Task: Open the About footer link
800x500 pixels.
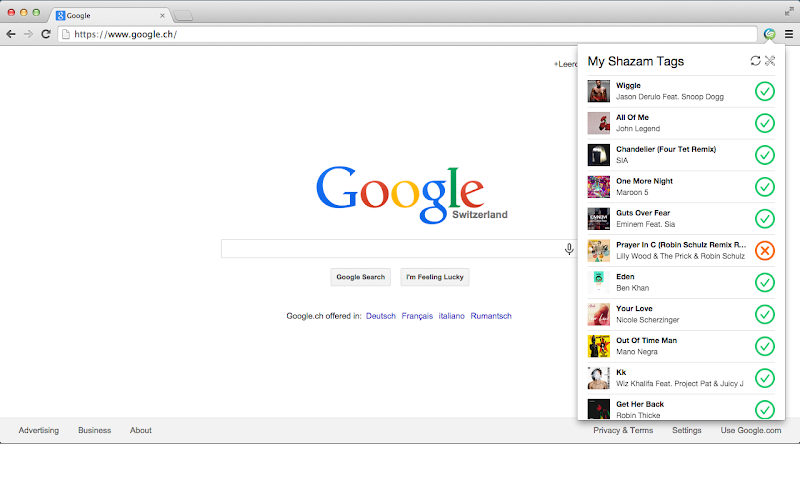Action: [140, 430]
